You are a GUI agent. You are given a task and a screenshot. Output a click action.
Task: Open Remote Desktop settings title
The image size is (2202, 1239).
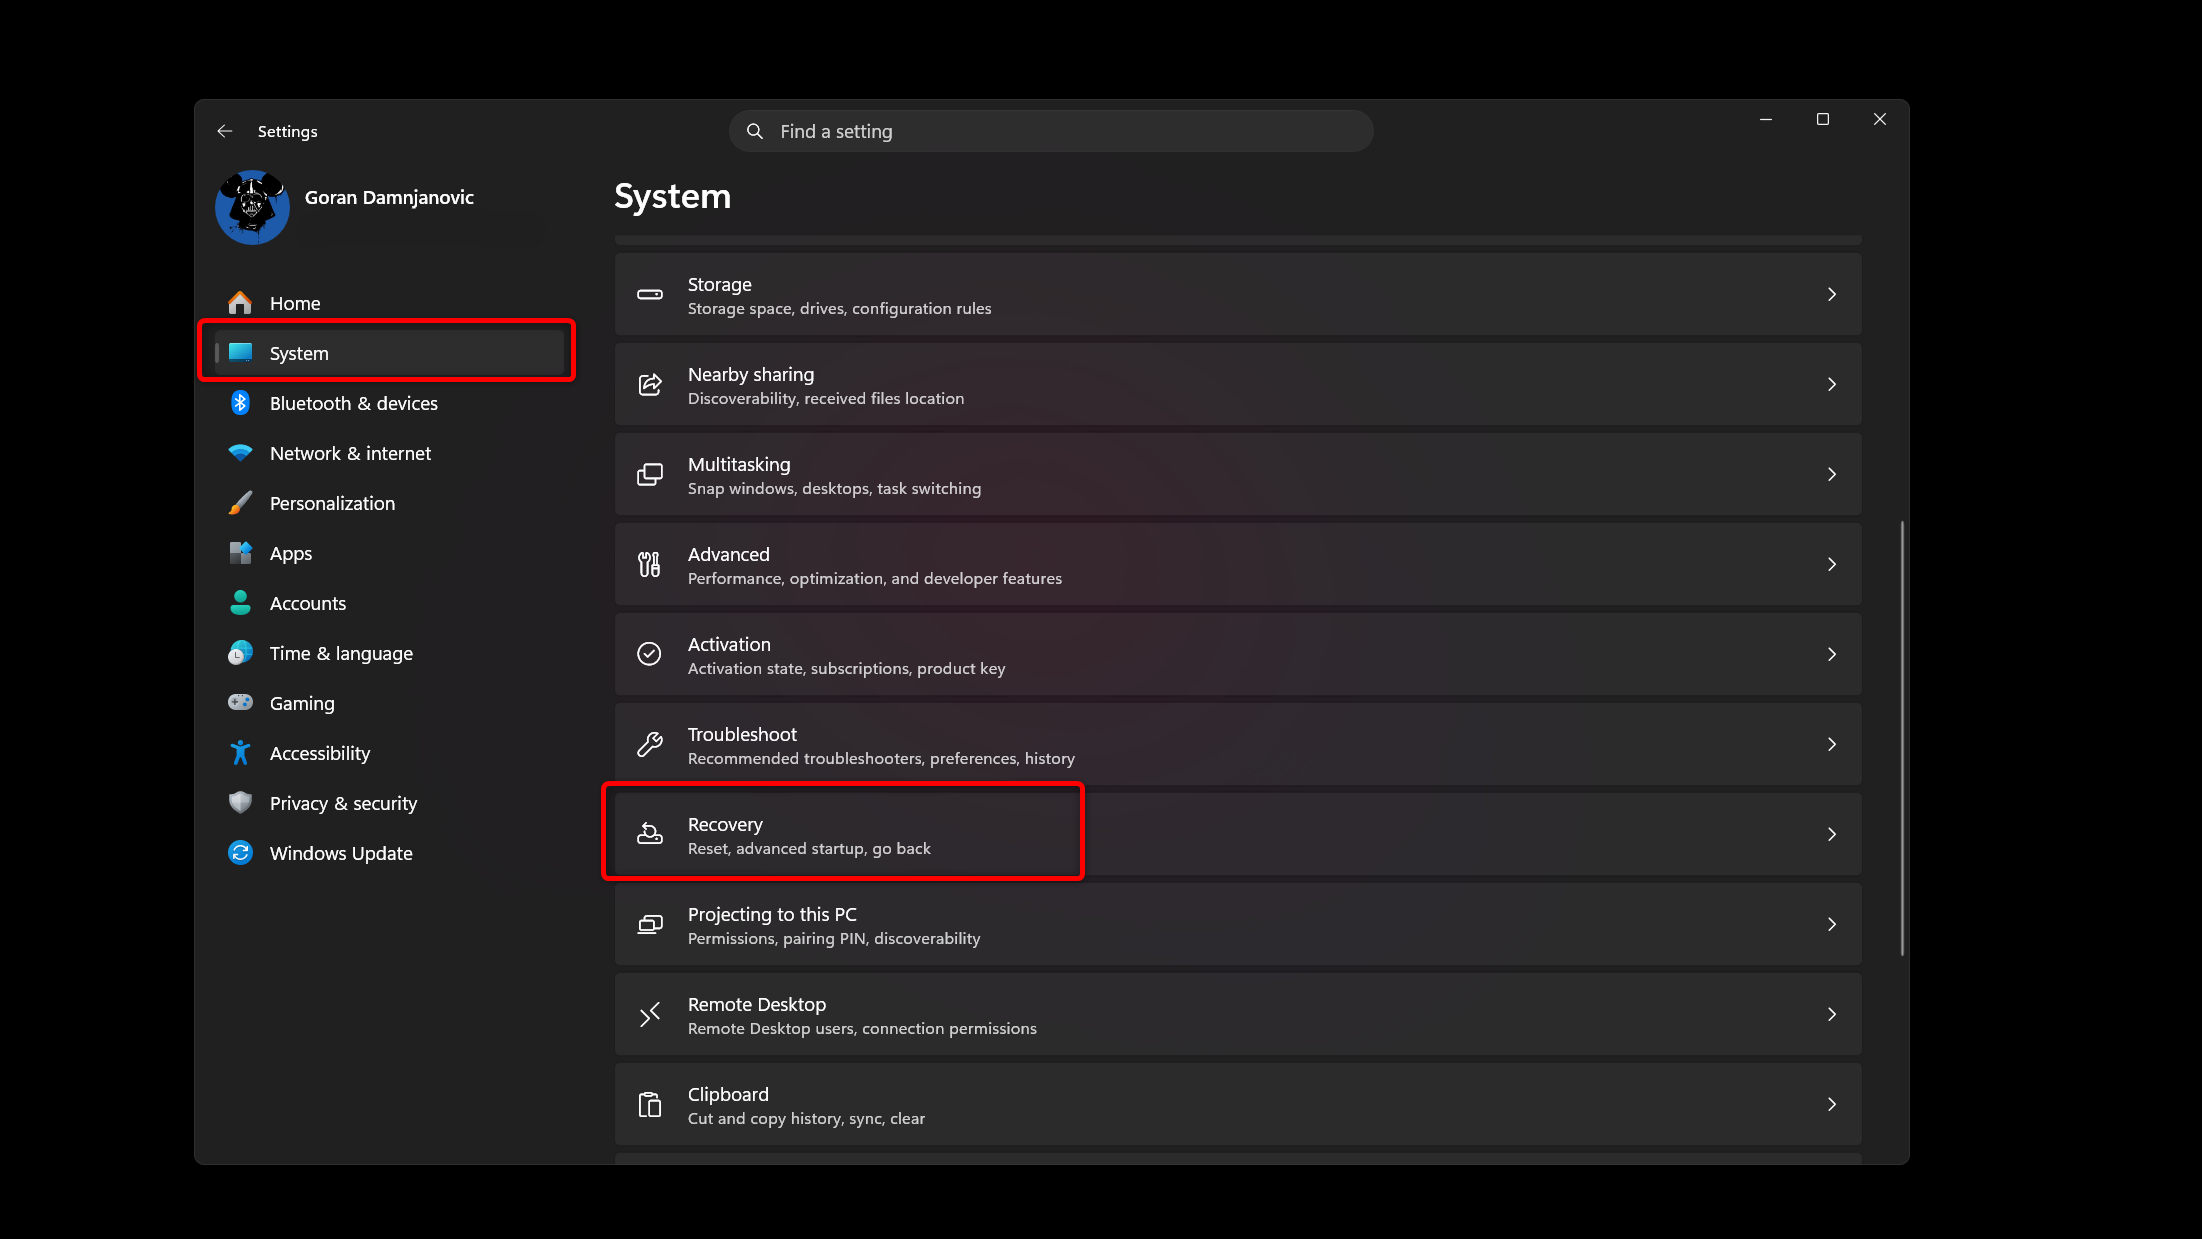[x=757, y=1005]
